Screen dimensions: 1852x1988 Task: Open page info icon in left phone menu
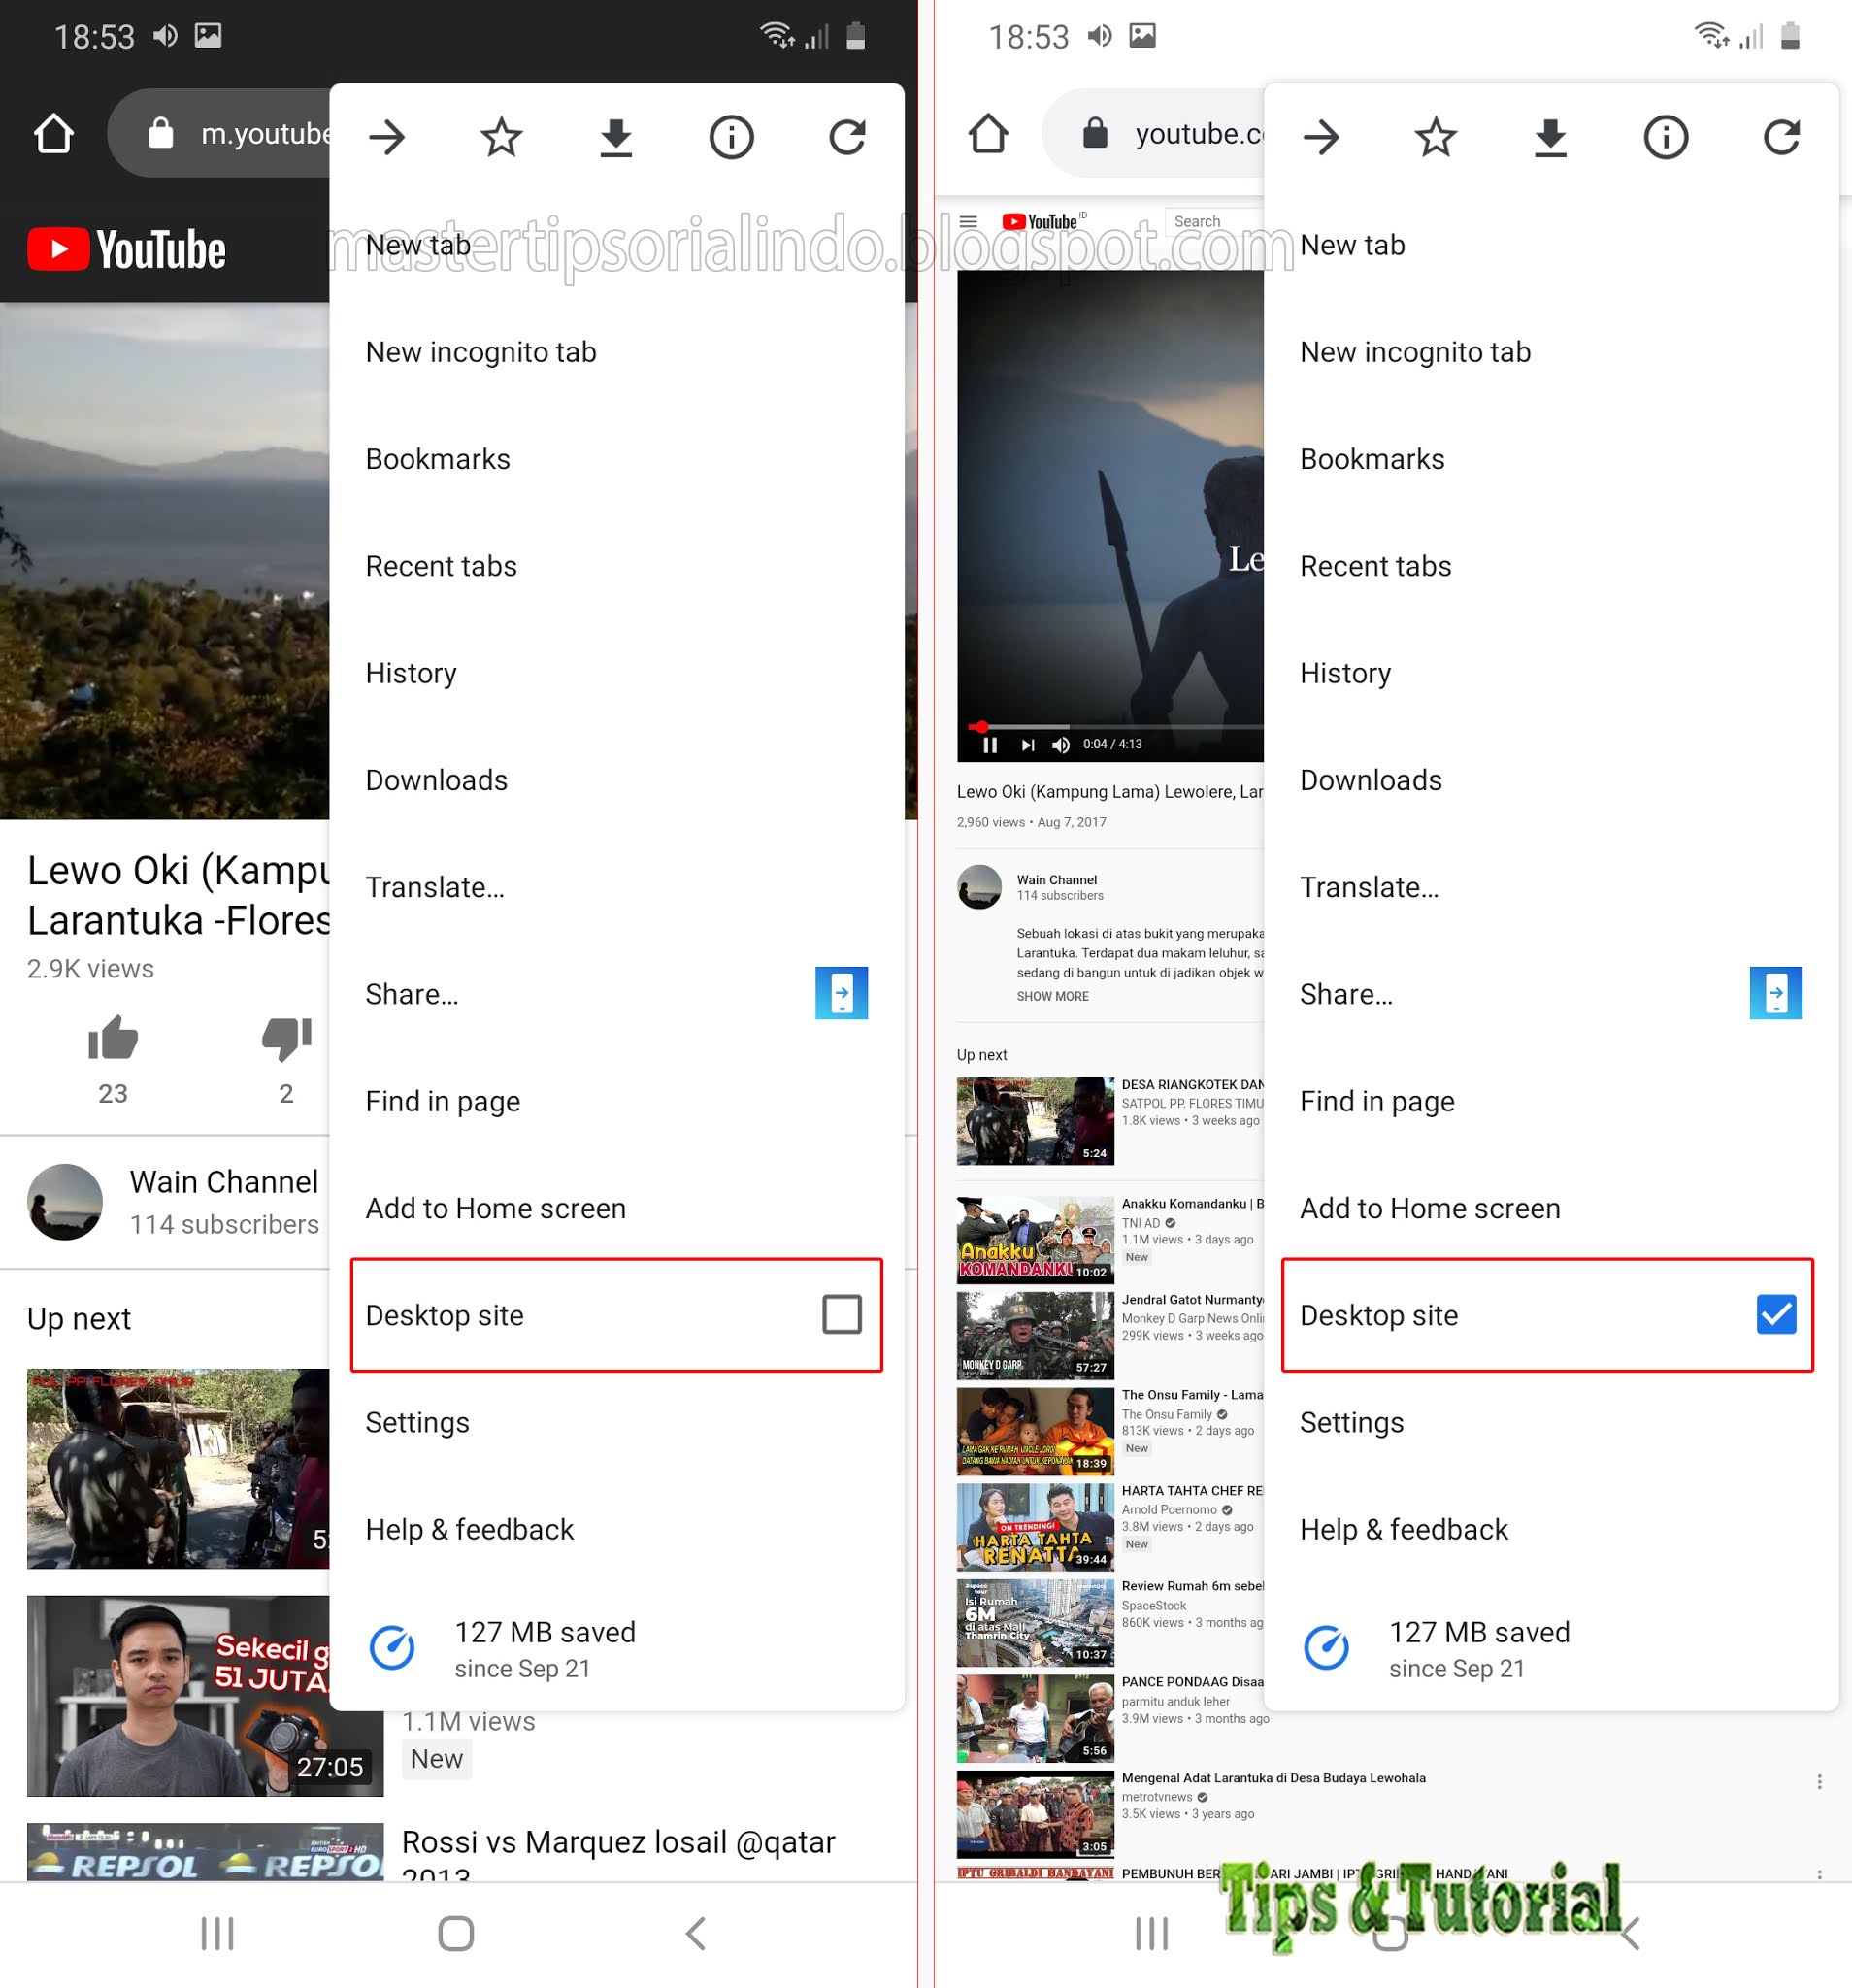(x=731, y=137)
